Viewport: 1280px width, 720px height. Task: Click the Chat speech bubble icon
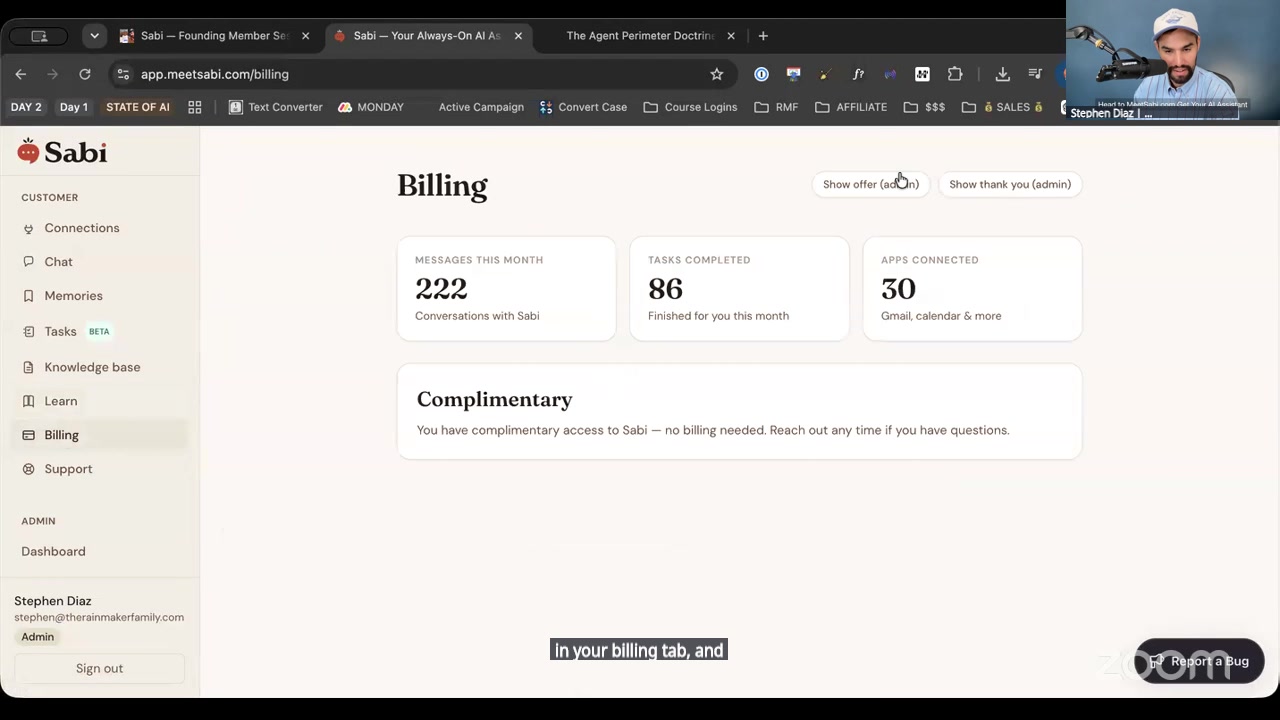(x=28, y=262)
